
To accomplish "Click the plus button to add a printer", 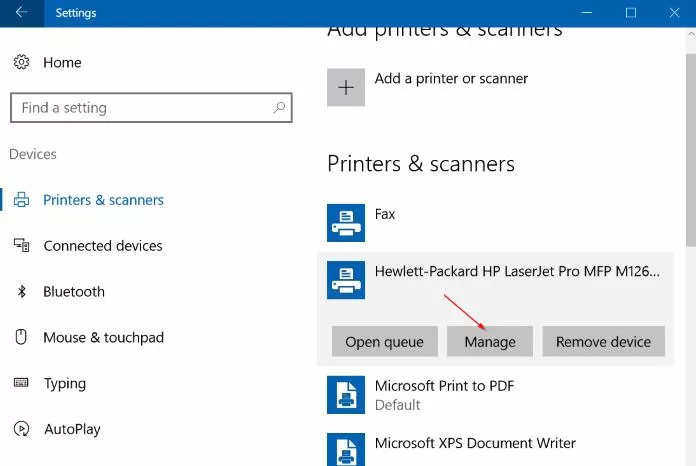I will point(346,87).
